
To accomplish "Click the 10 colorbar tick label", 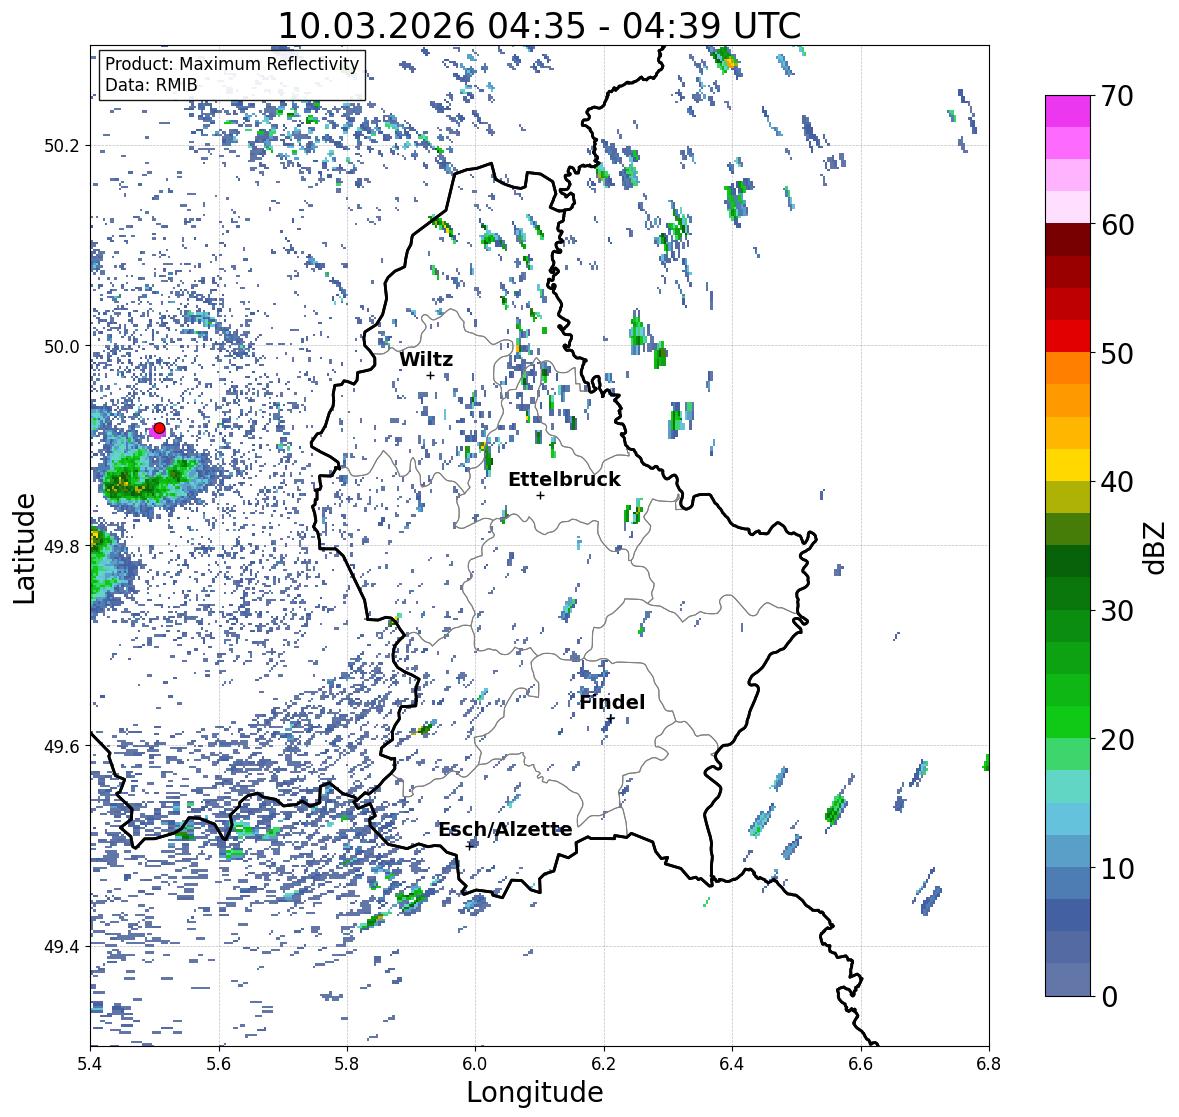I will click(1117, 868).
